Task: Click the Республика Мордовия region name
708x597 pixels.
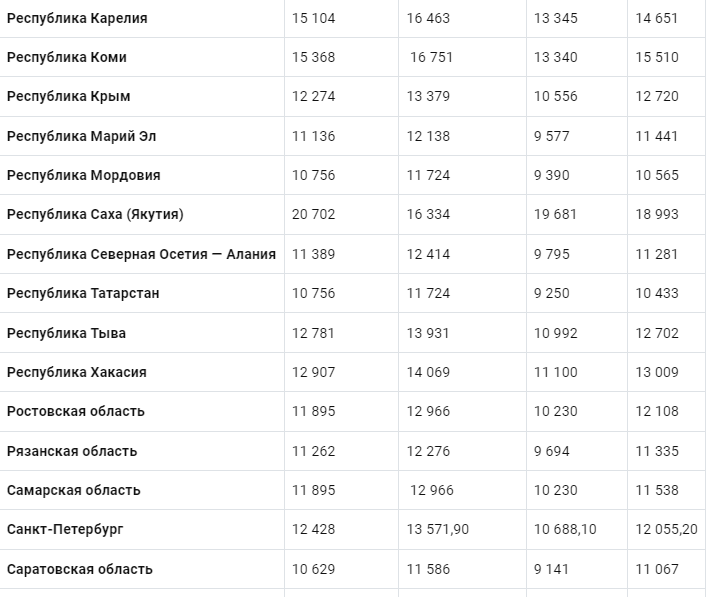Action: pos(84,175)
